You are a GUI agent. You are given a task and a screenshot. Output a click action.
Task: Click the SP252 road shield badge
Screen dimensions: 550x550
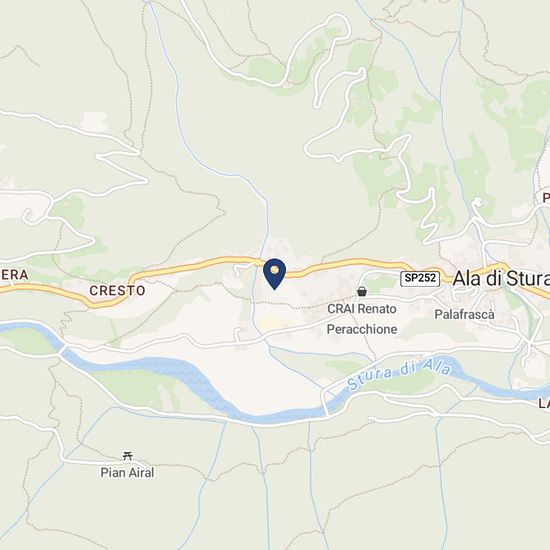(x=420, y=278)
